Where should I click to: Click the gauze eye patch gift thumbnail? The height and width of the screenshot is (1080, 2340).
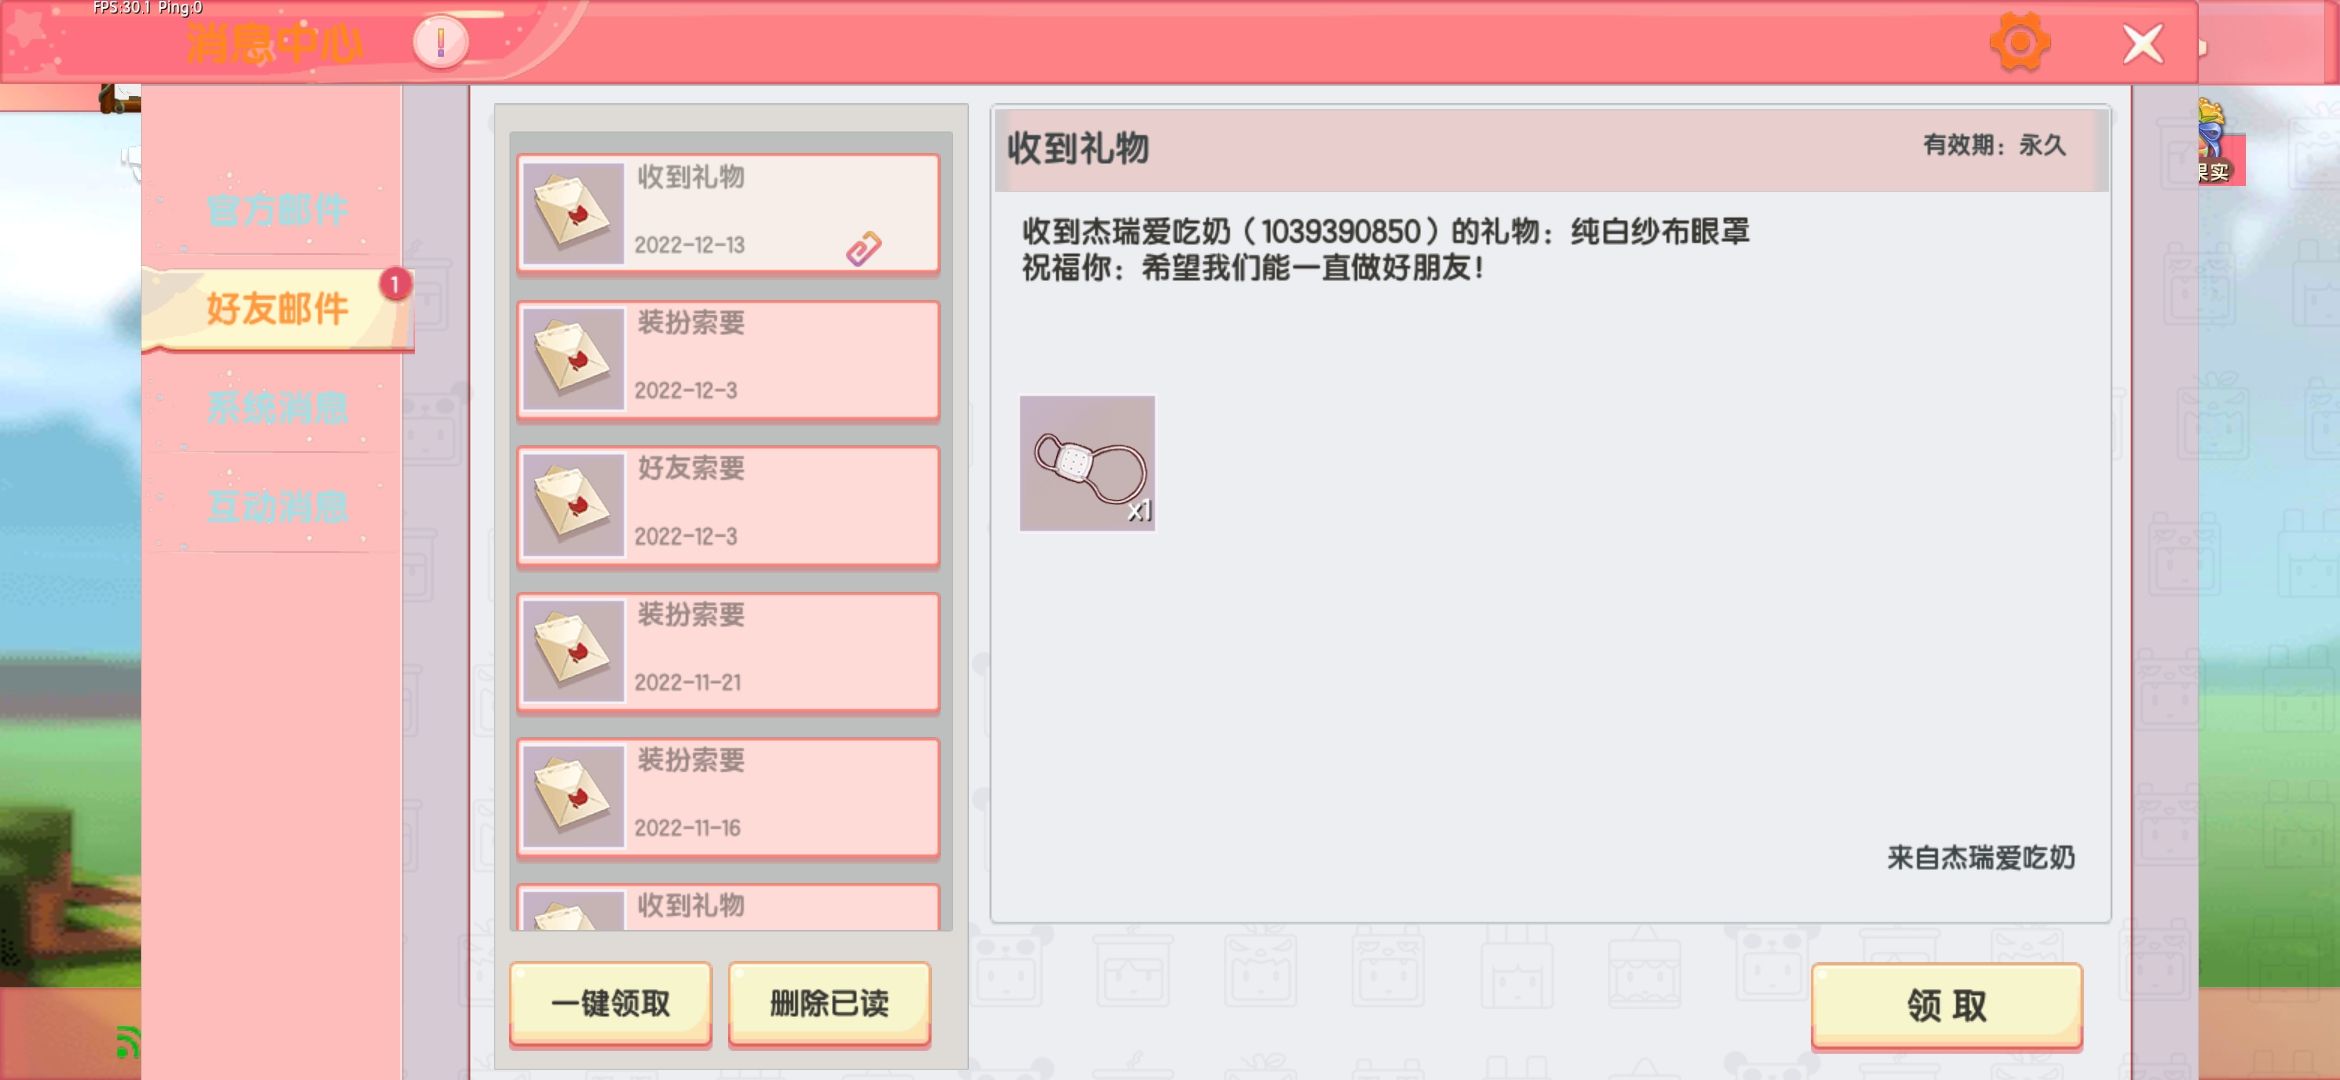coord(1087,463)
